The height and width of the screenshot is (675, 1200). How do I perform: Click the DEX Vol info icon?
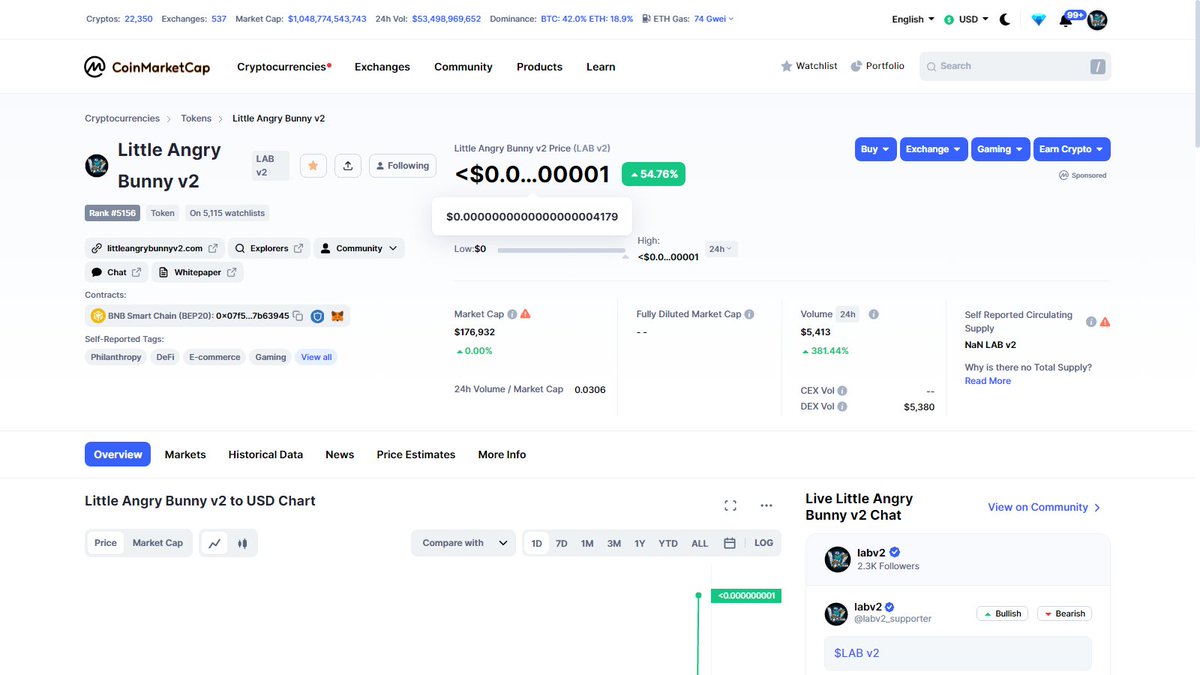(x=842, y=407)
